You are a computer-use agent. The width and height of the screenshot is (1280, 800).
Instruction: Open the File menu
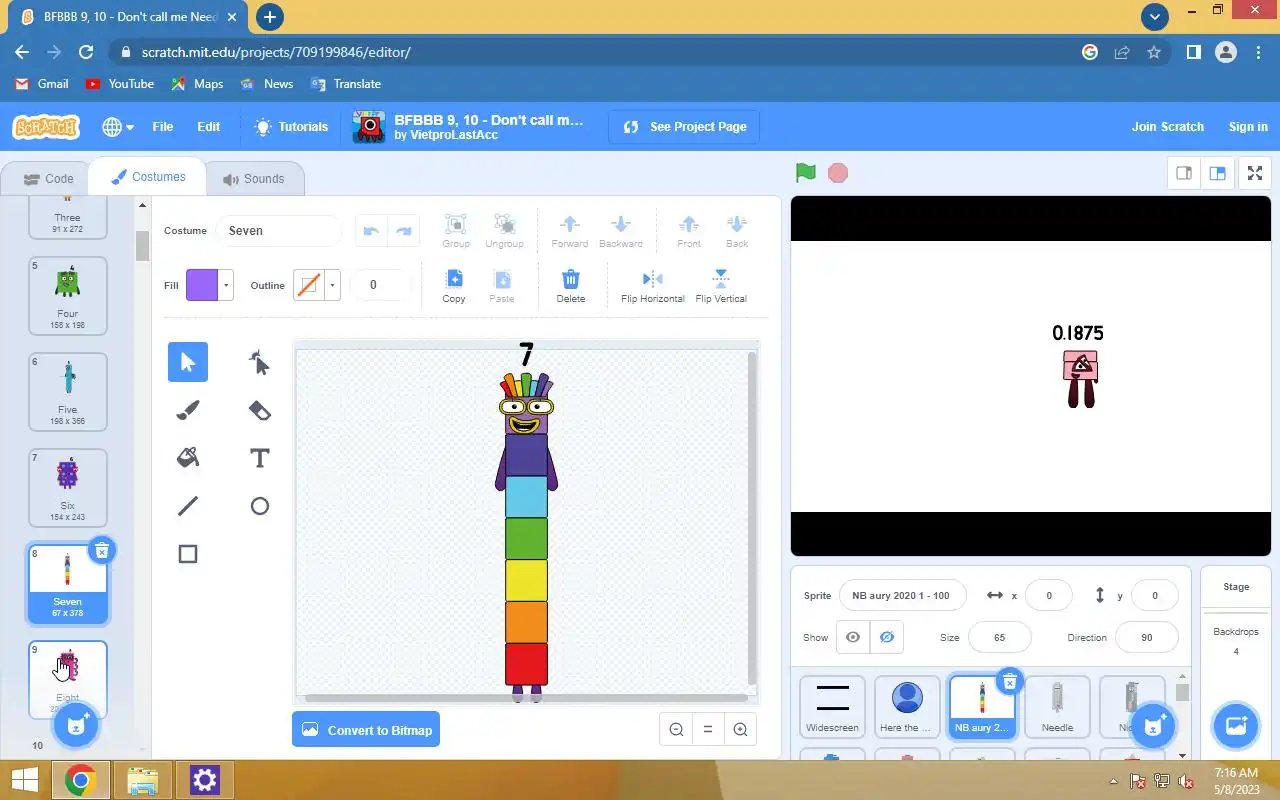pos(162,127)
